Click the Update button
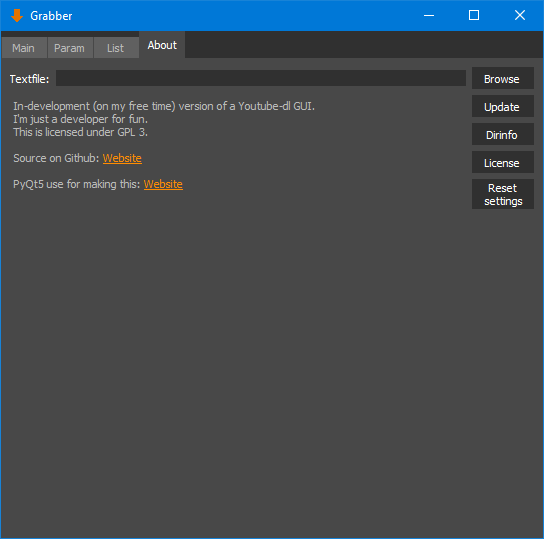The width and height of the screenshot is (544, 539). click(502, 107)
